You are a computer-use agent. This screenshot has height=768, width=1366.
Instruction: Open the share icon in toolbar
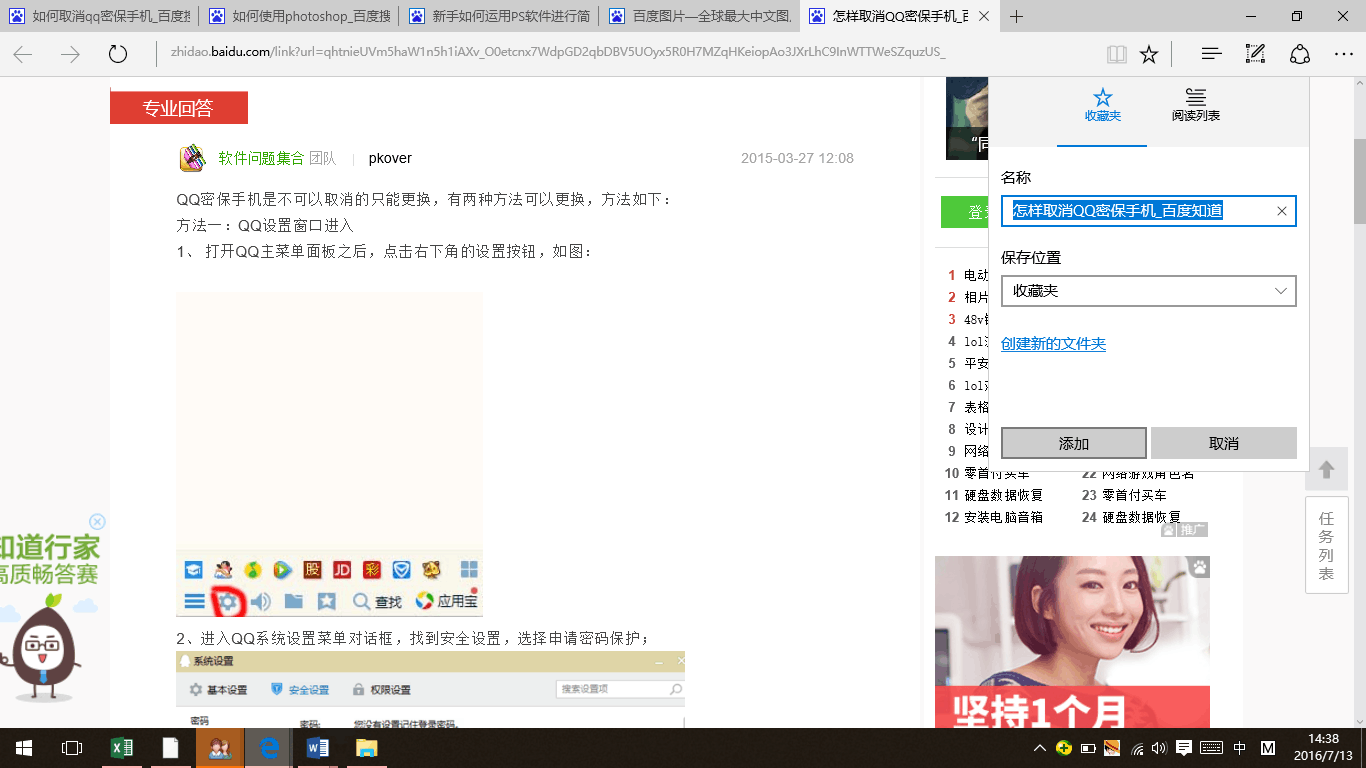[1299, 54]
